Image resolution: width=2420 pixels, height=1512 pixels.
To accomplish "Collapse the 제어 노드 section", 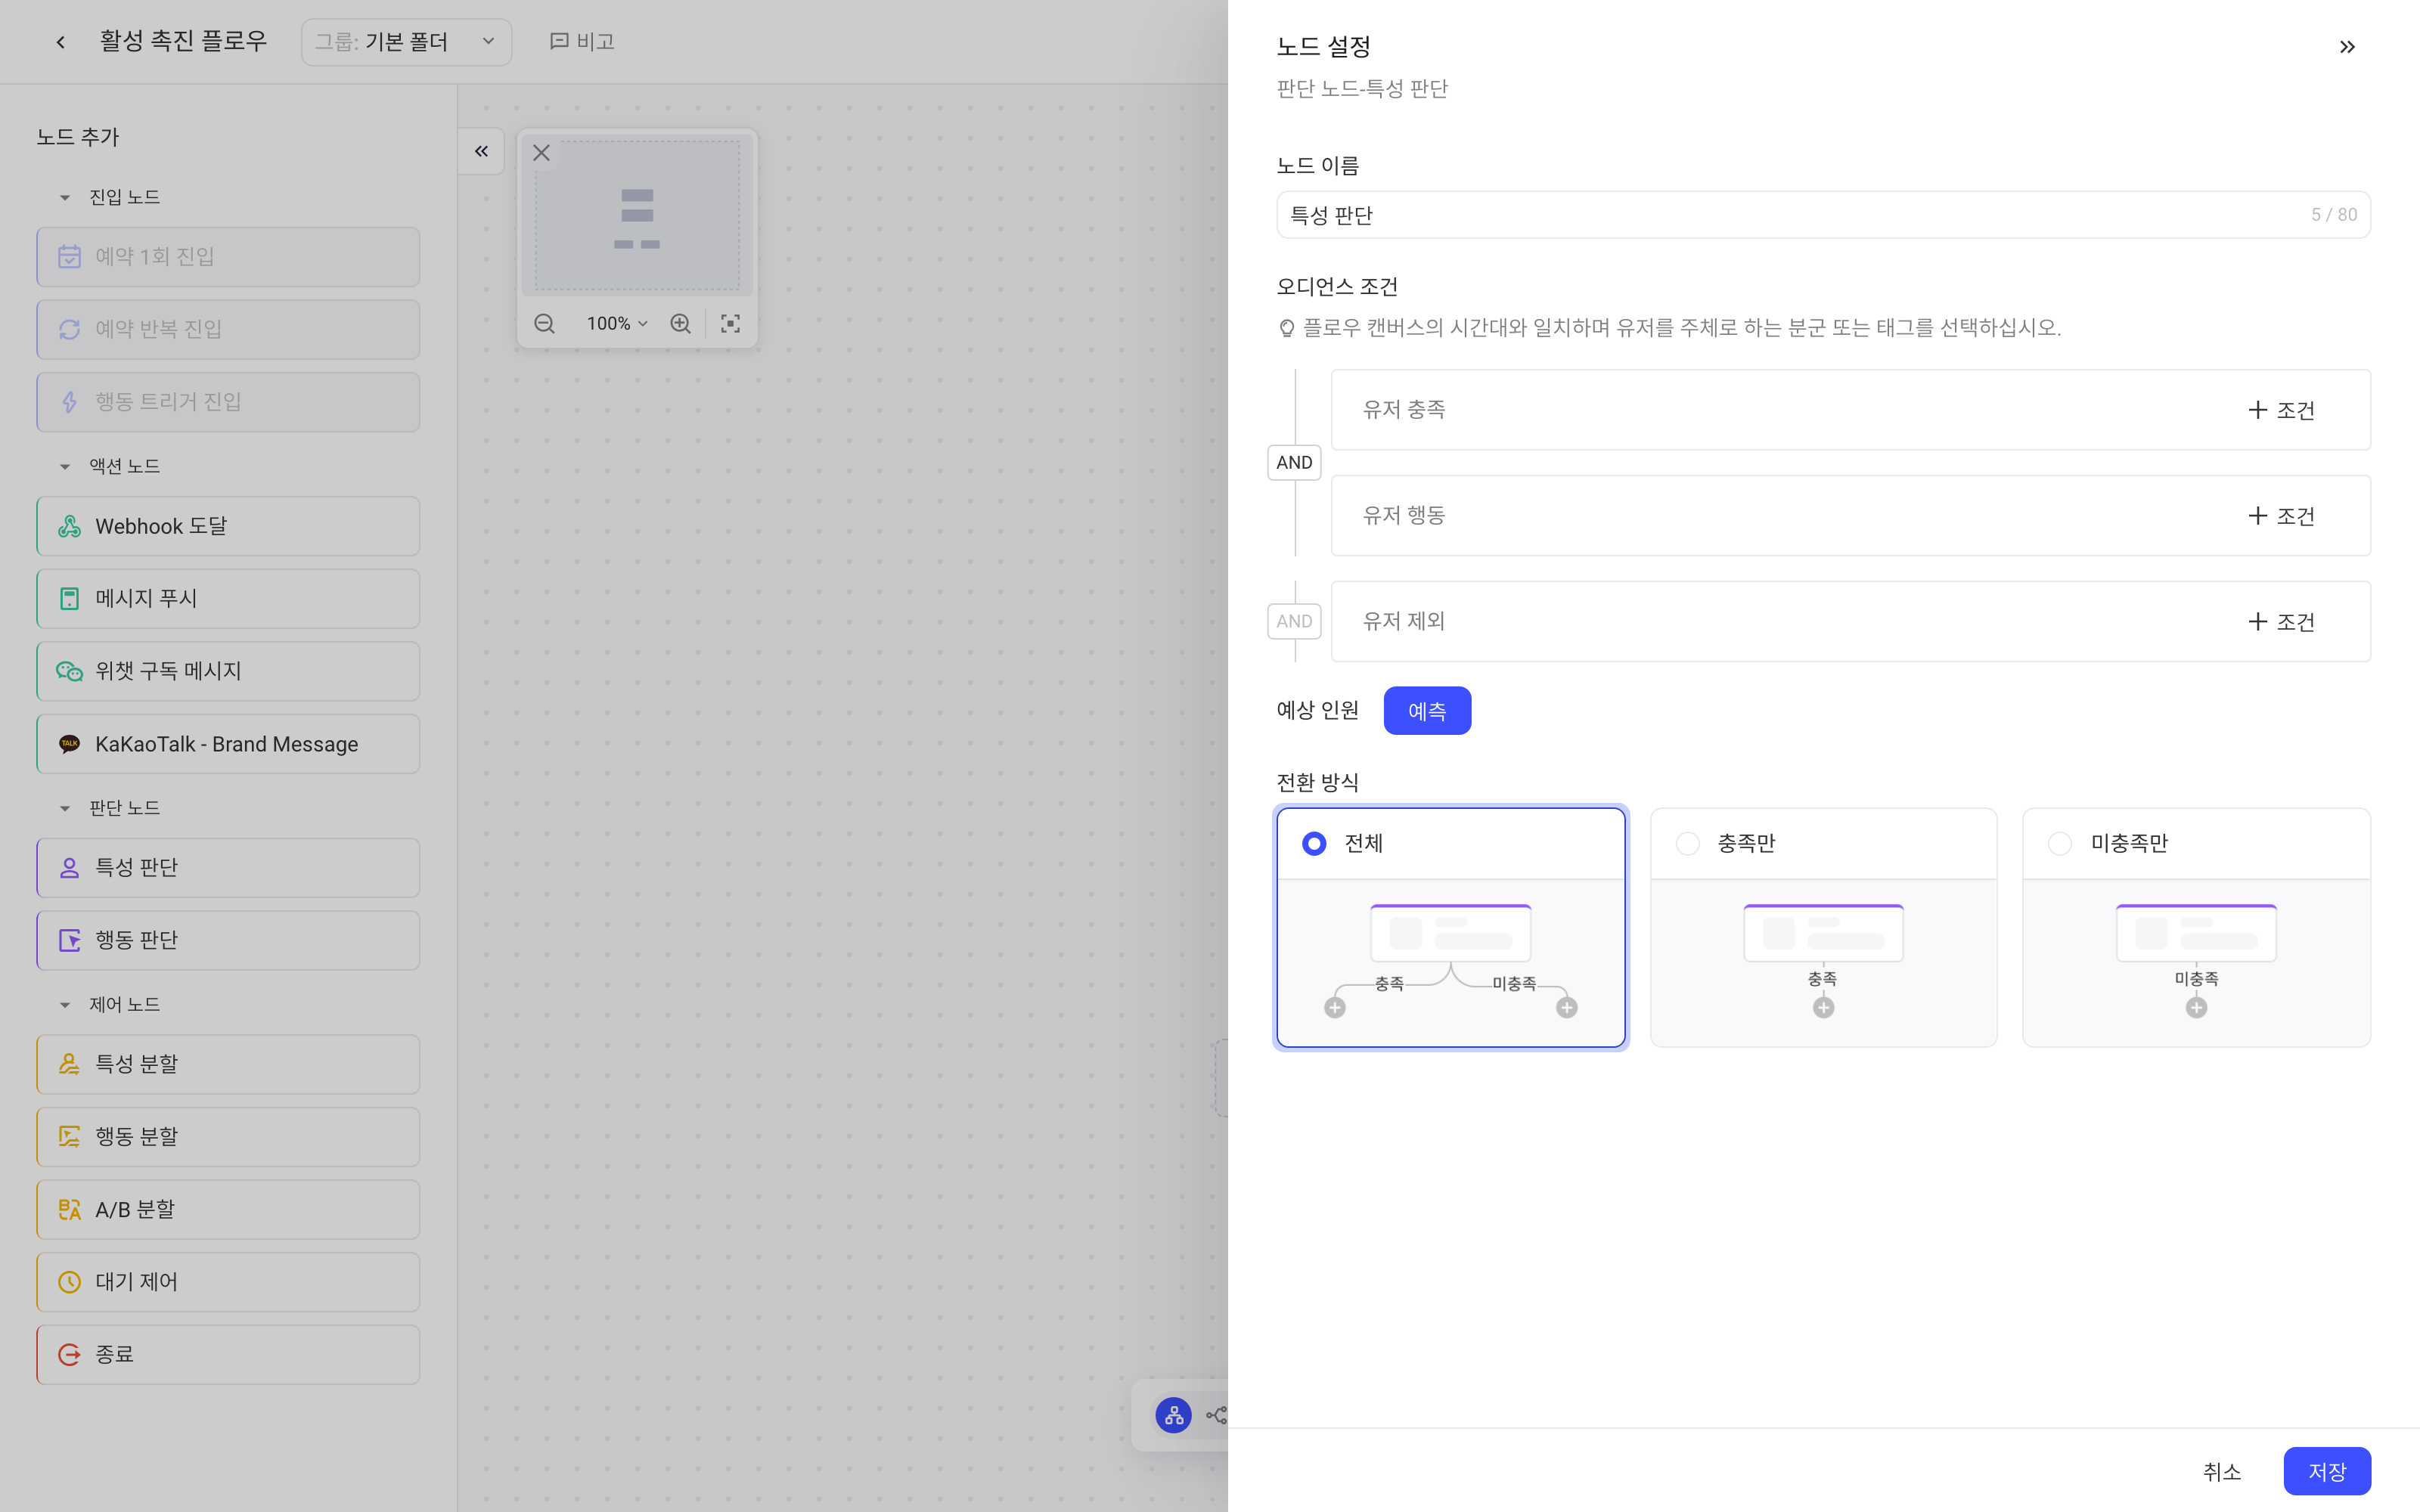I will pos(65,1004).
